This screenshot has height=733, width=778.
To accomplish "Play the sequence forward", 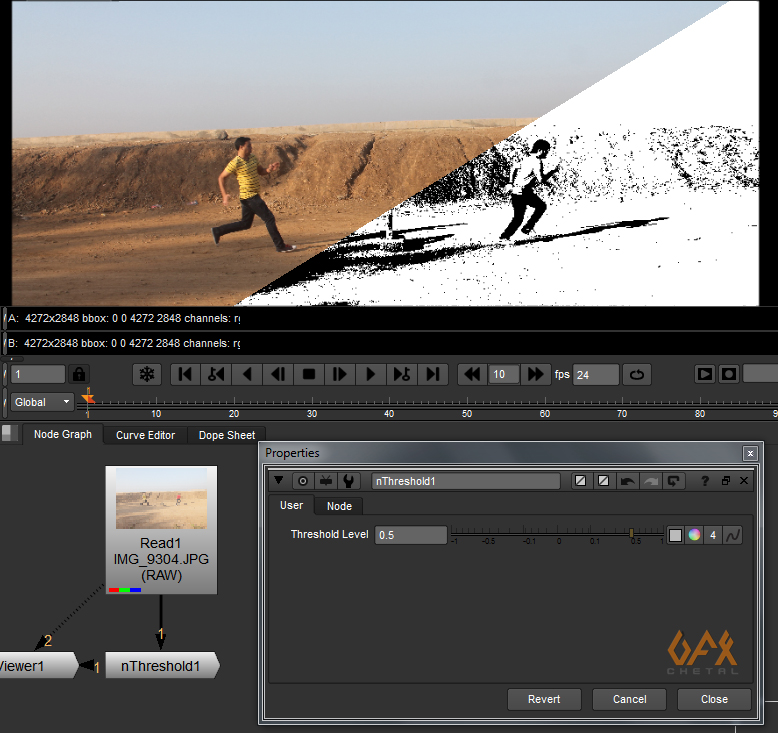I will 371,374.
